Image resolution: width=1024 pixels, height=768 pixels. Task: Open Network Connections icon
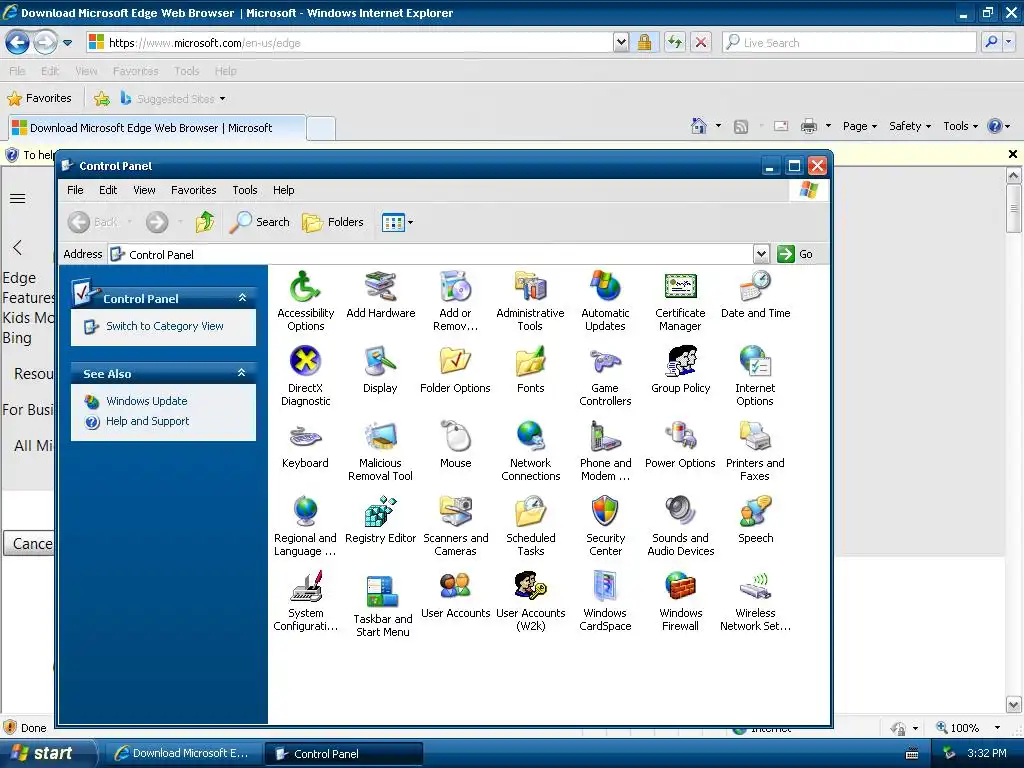(530, 437)
